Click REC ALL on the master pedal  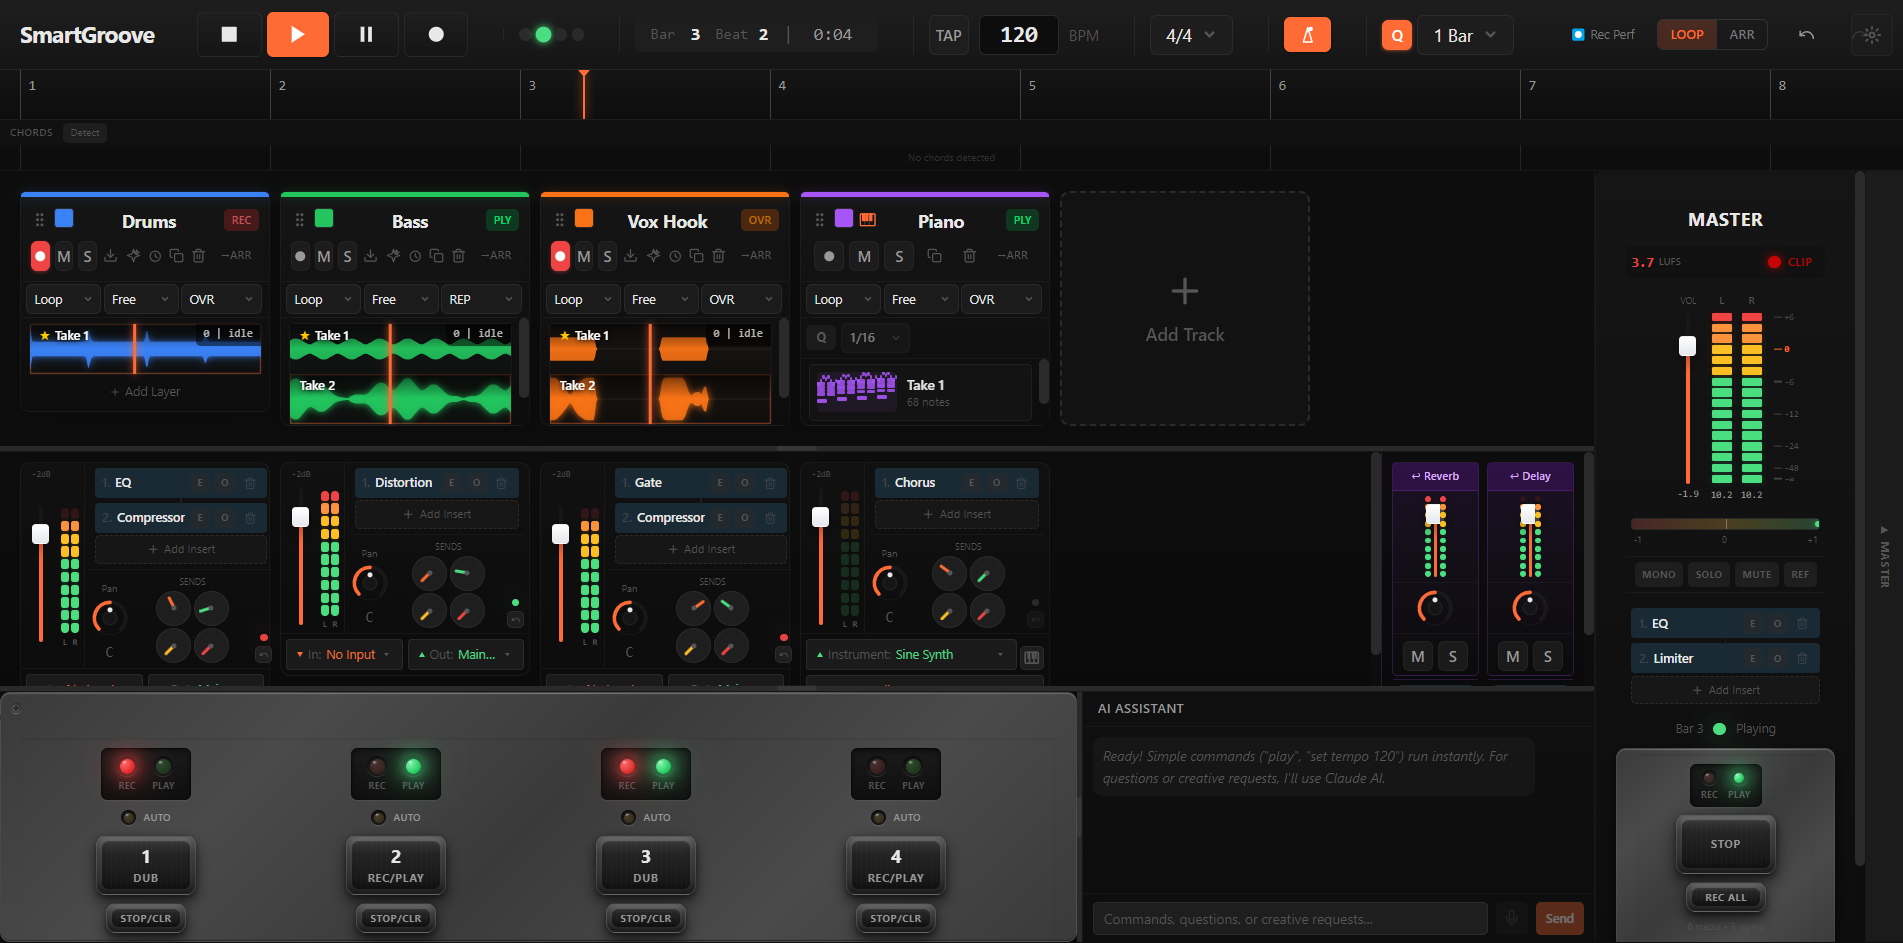1725,898
